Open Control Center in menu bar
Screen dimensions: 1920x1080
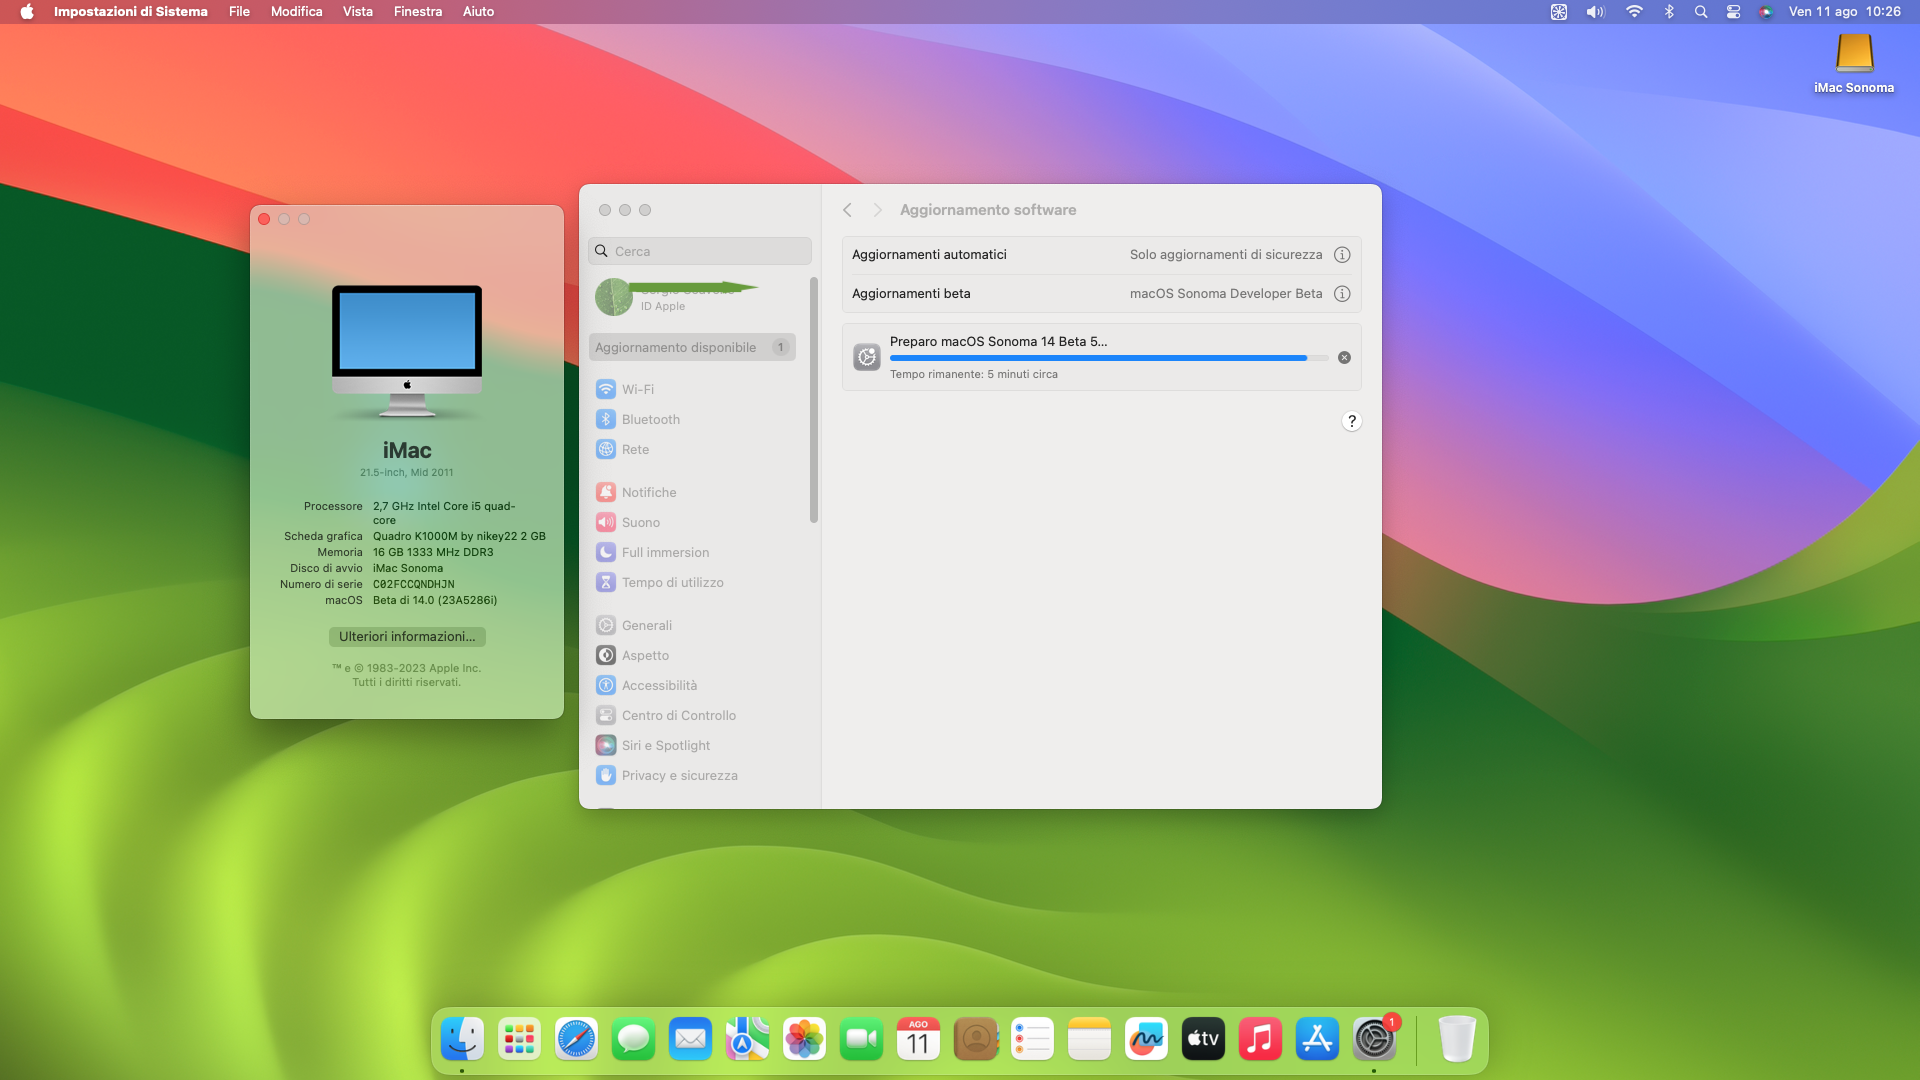coord(1733,12)
